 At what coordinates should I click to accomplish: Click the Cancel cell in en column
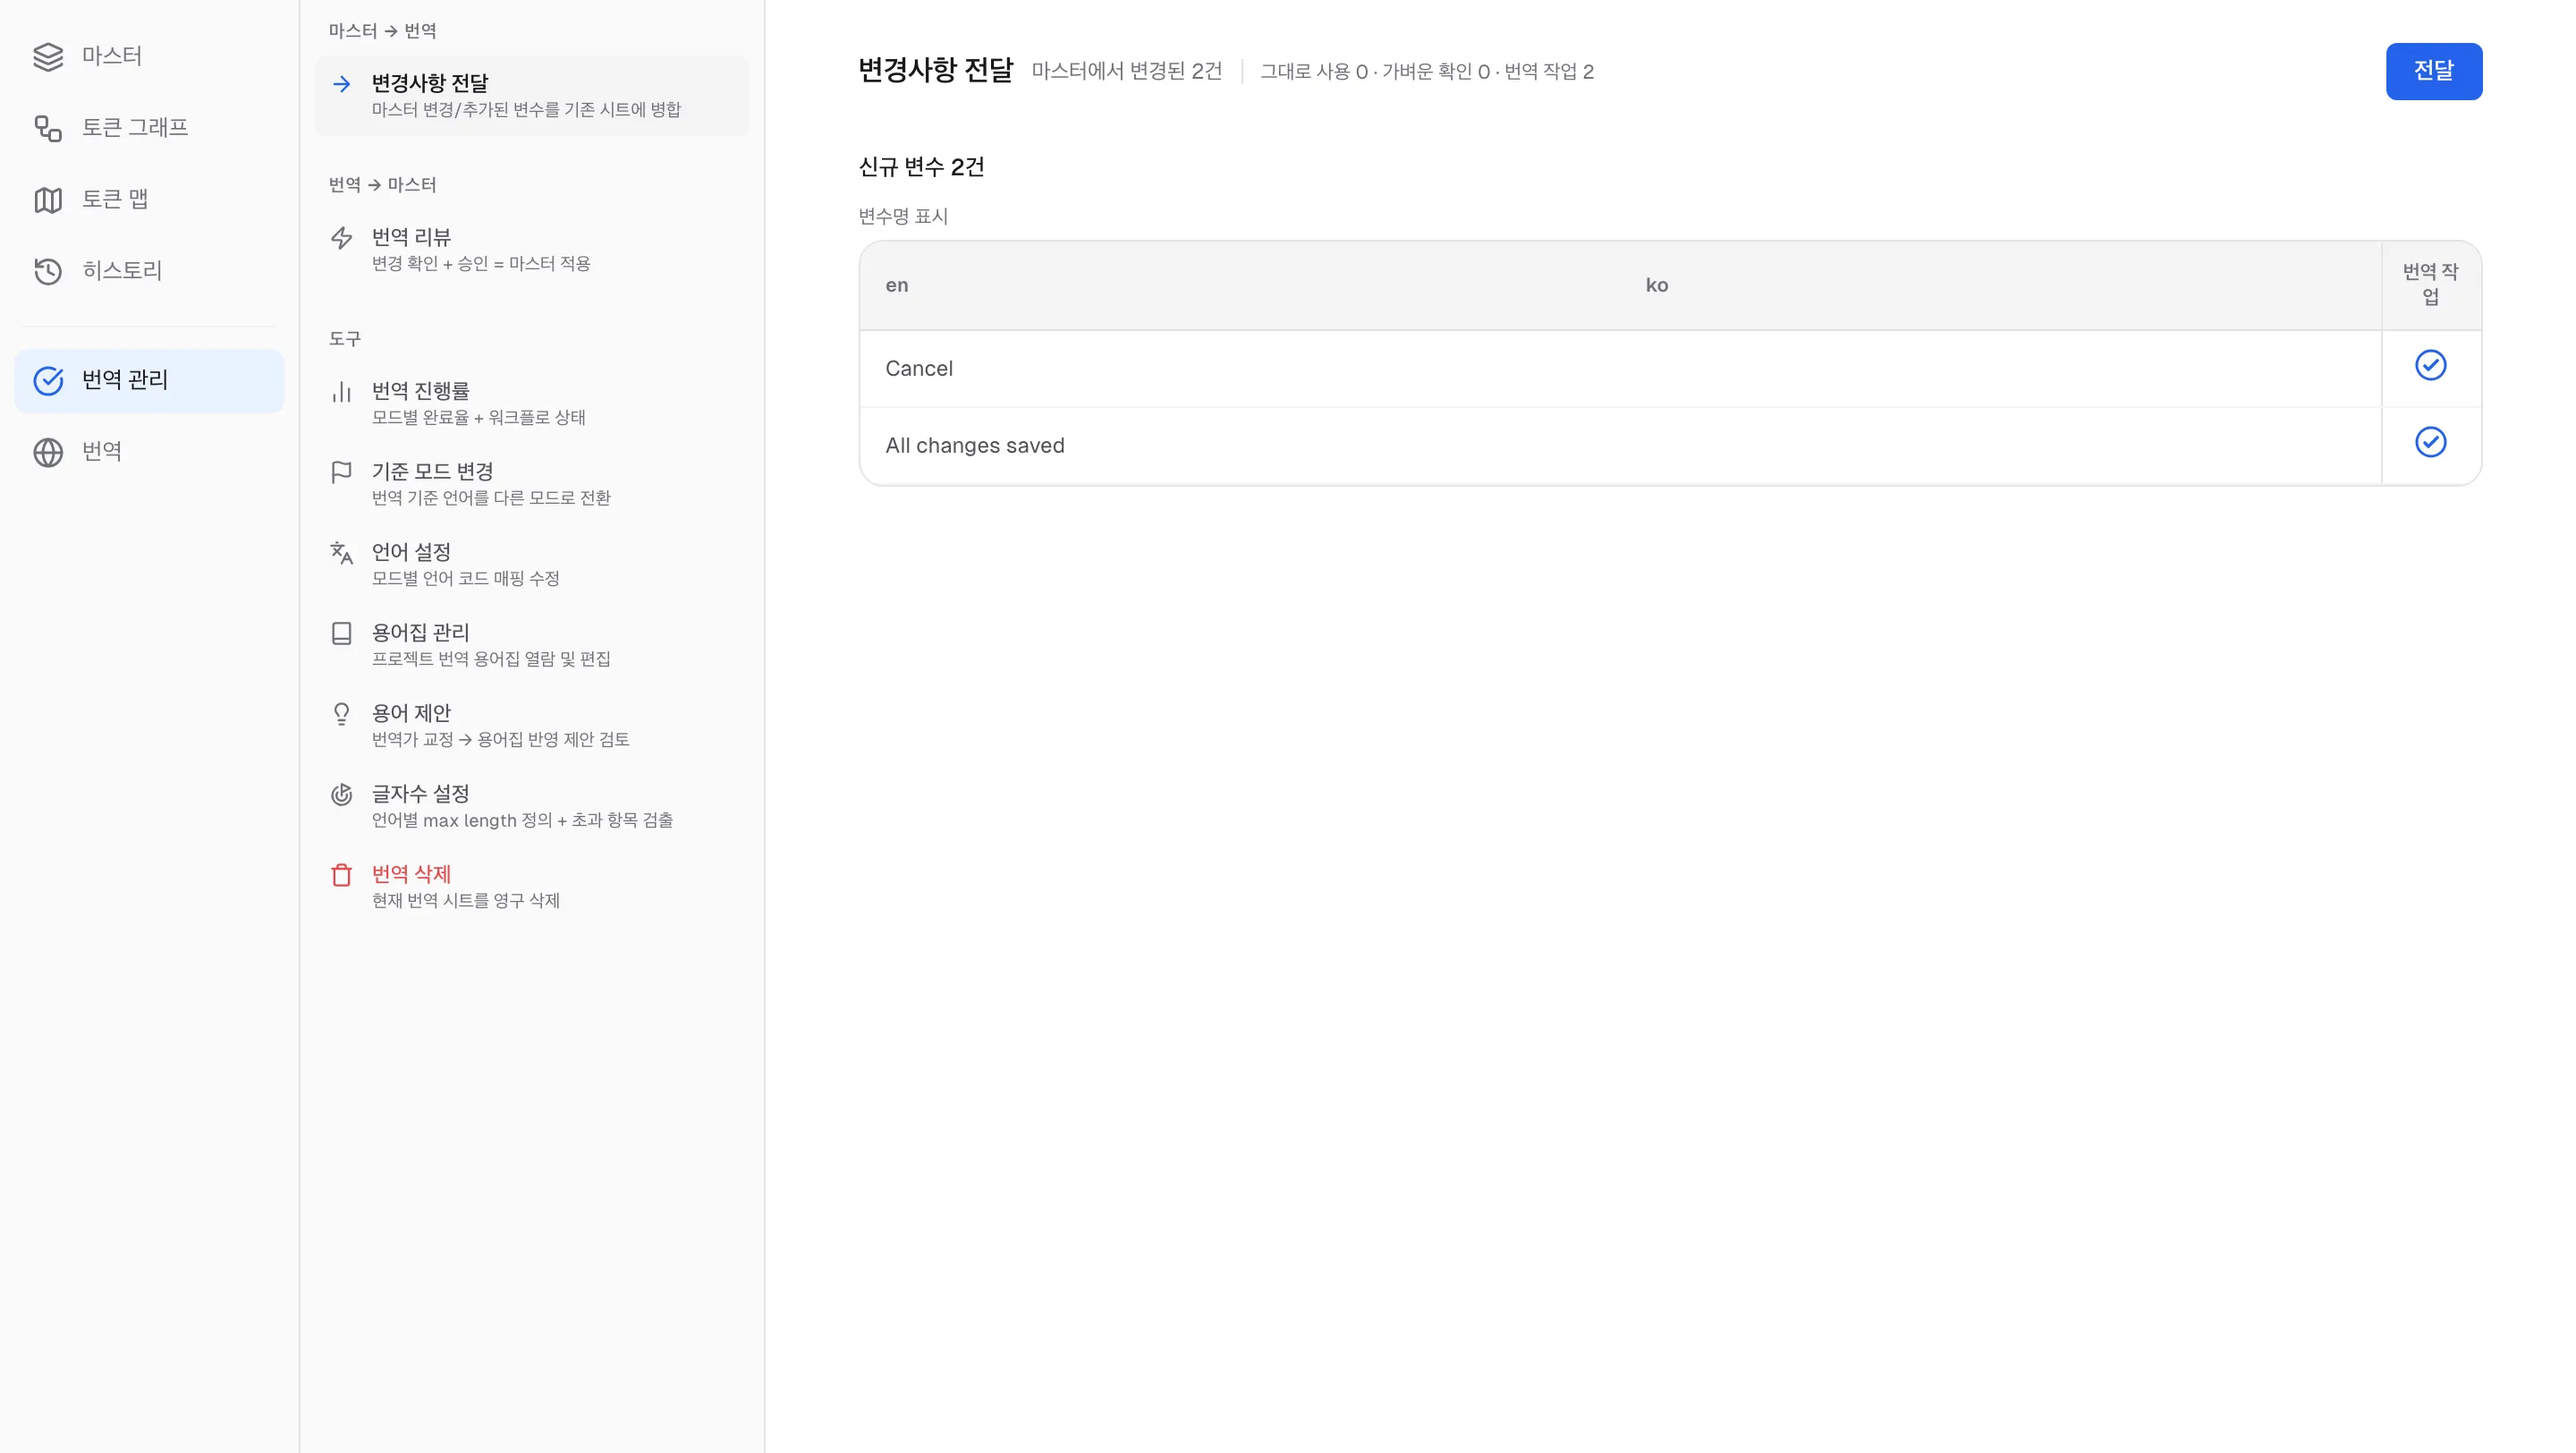1240,369
